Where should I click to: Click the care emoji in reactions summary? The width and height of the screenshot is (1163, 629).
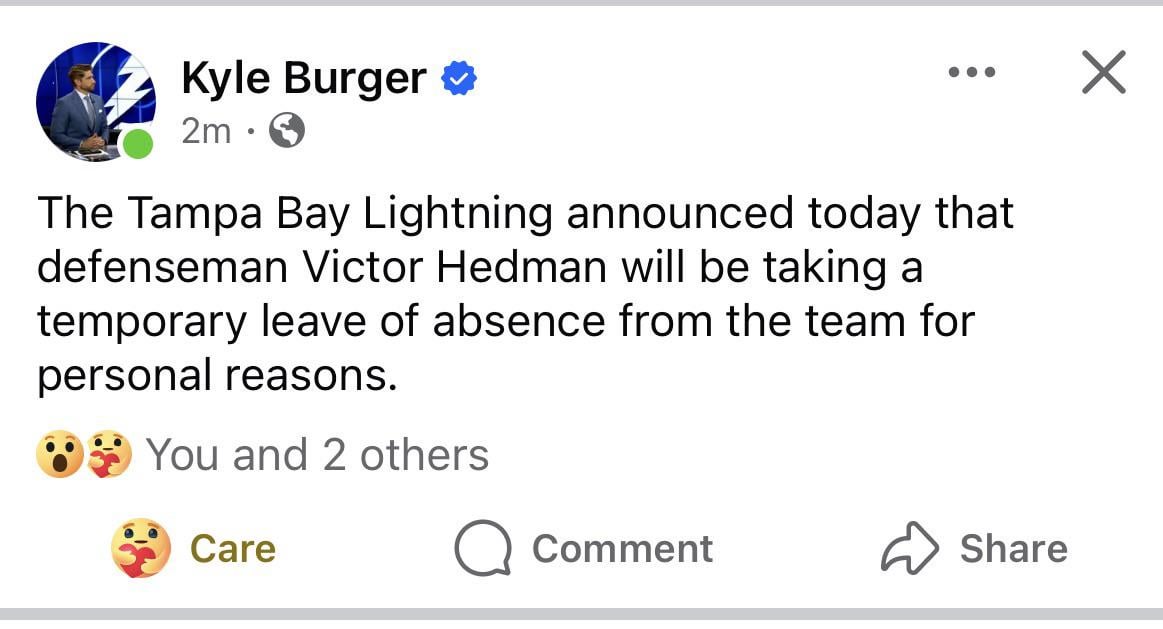pyautogui.click(x=108, y=455)
